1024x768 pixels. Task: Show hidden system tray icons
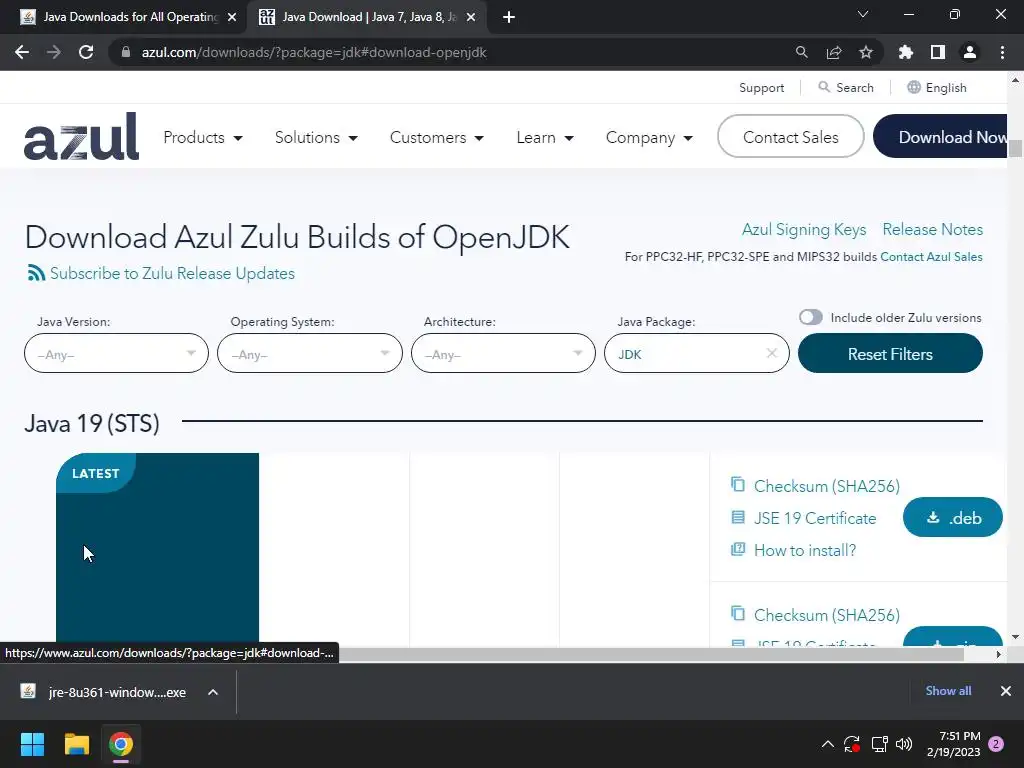(x=827, y=744)
